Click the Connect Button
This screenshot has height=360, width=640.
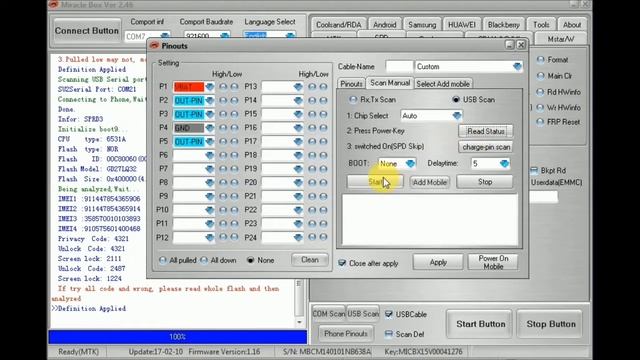pos(87,31)
